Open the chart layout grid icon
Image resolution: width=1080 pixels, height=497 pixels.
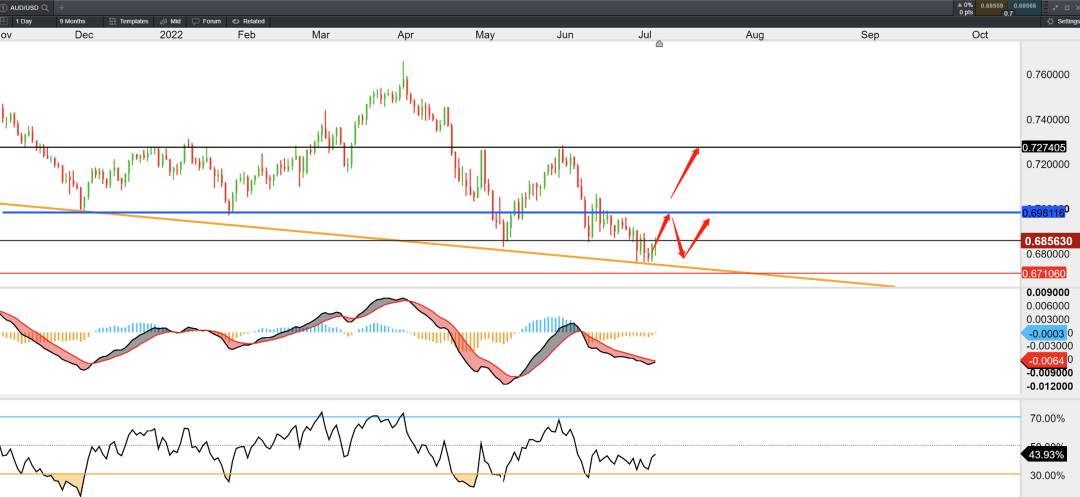[x=4, y=21]
